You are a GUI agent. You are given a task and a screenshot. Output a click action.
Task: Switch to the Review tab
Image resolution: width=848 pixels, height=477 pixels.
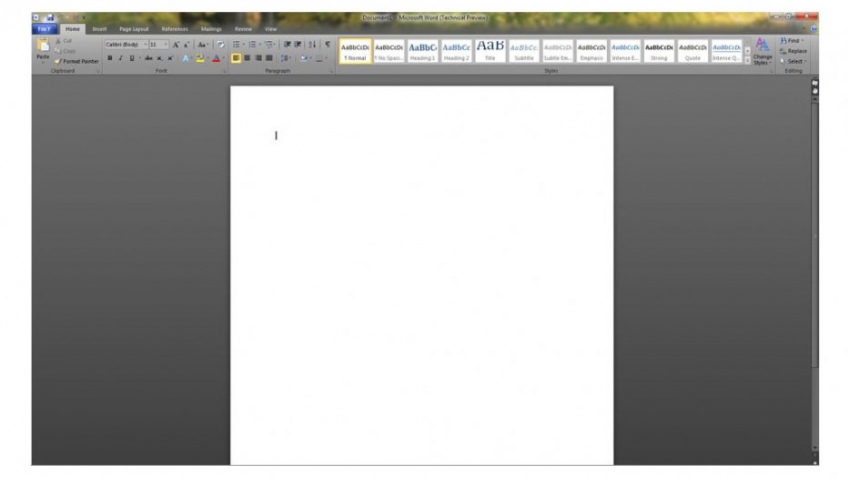pos(243,29)
